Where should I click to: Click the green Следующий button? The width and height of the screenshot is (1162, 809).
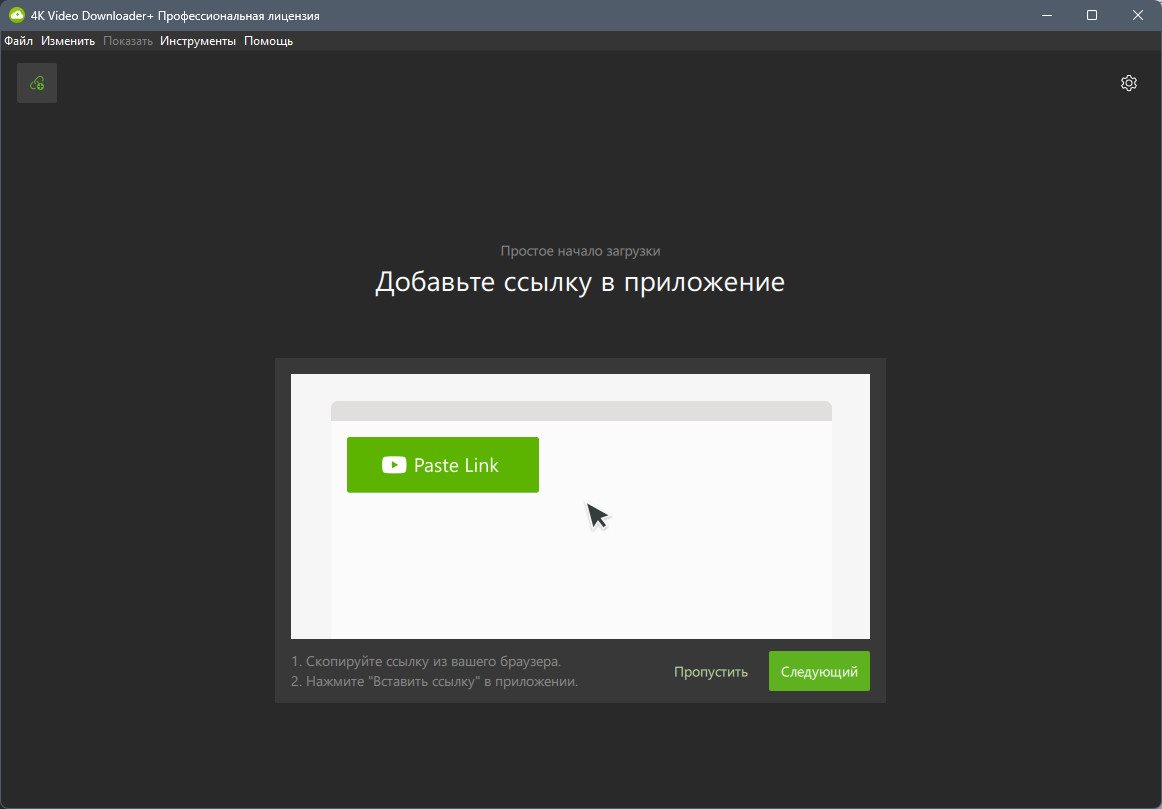(x=819, y=671)
